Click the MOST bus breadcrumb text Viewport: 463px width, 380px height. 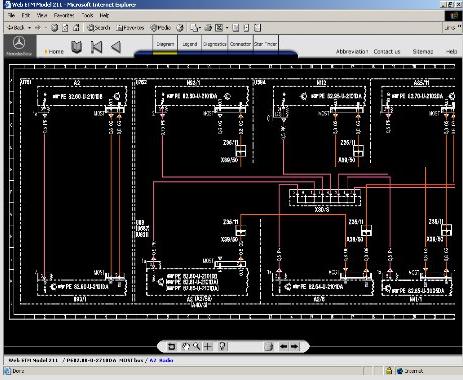pos(131,360)
